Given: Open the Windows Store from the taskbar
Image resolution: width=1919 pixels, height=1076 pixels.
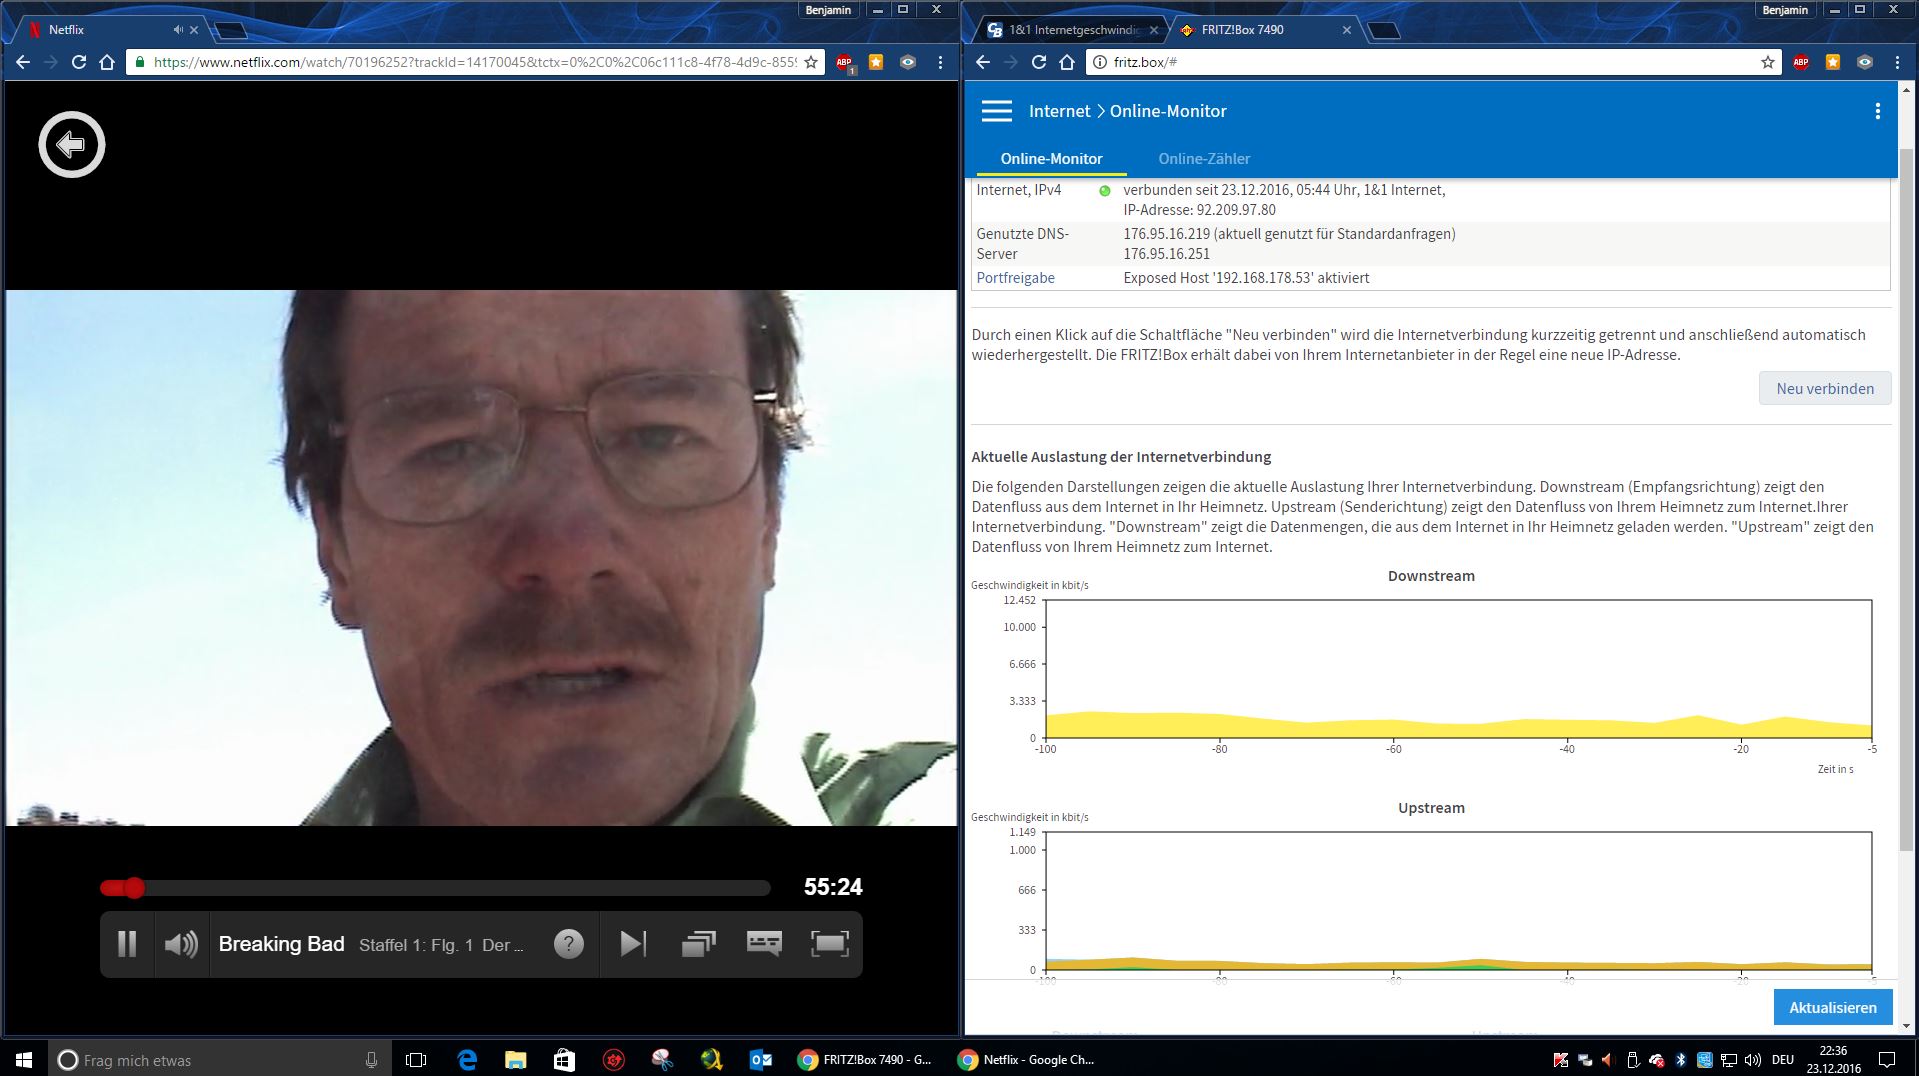Looking at the screenshot, I should [x=564, y=1060].
